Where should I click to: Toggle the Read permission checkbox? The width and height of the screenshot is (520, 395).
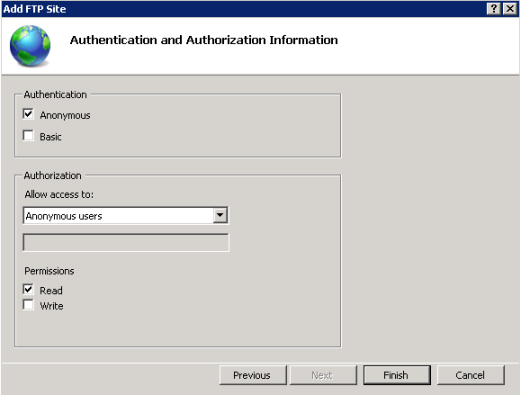coord(28,289)
